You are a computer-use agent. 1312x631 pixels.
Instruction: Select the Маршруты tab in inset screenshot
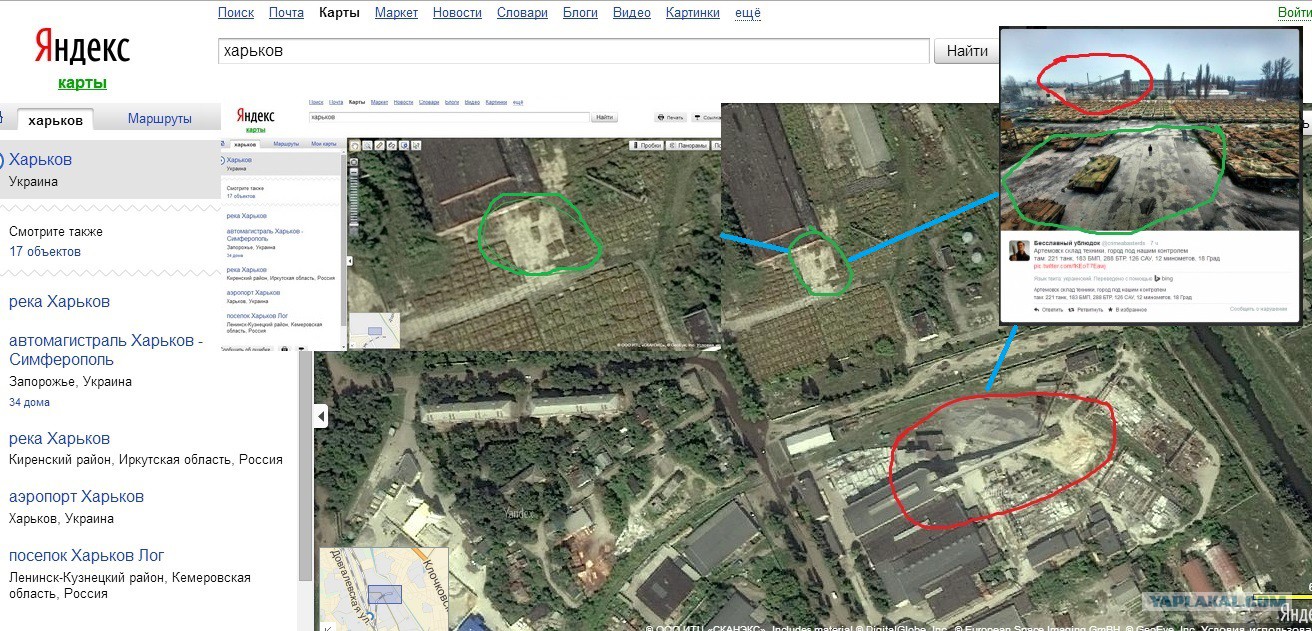click(x=286, y=144)
